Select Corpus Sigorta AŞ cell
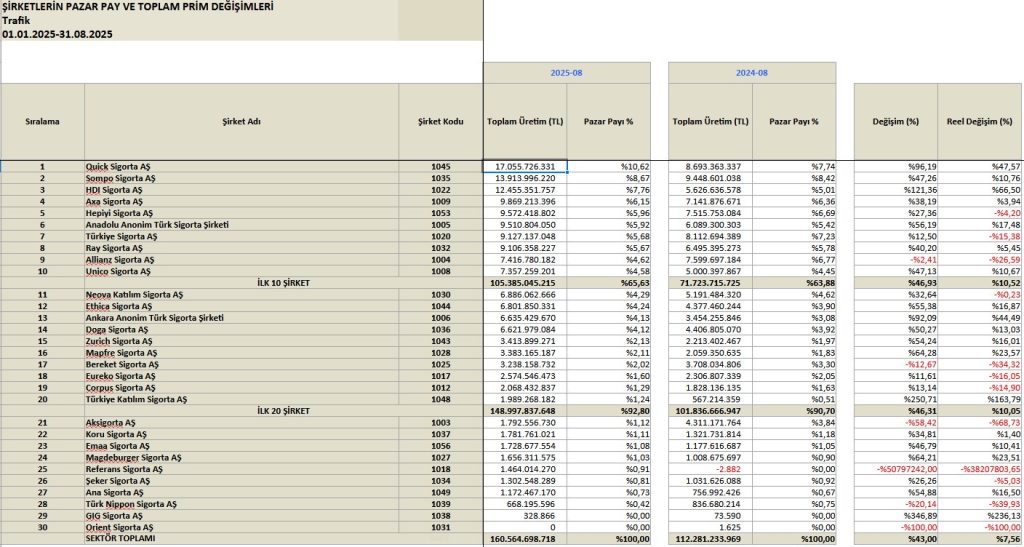This screenshot has height=547, width=1024. 242,388
